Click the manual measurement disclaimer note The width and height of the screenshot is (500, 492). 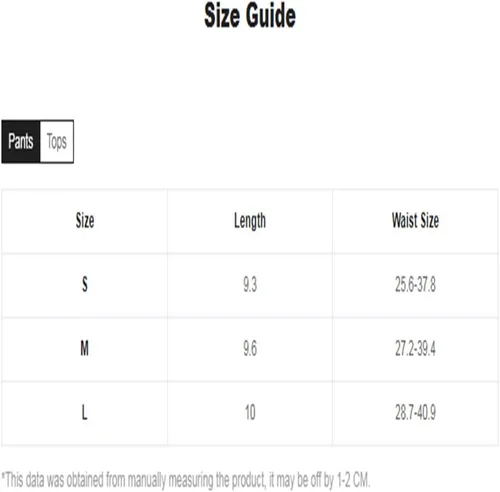pyautogui.click(x=186, y=480)
